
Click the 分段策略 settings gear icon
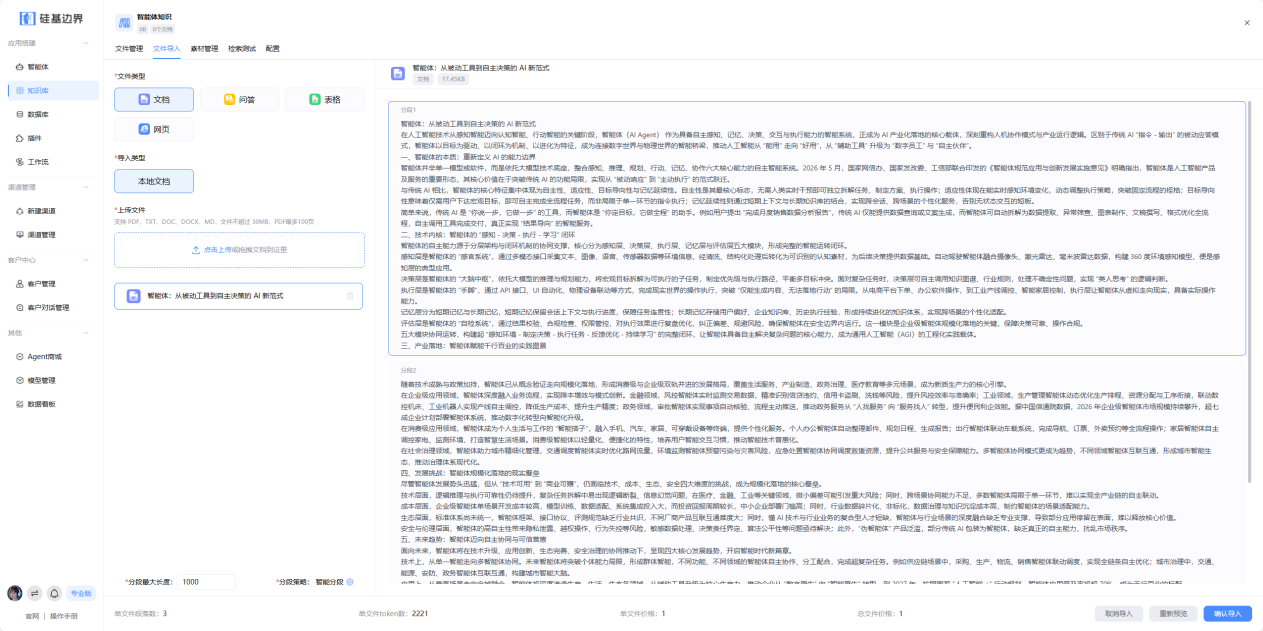[x=350, y=582]
